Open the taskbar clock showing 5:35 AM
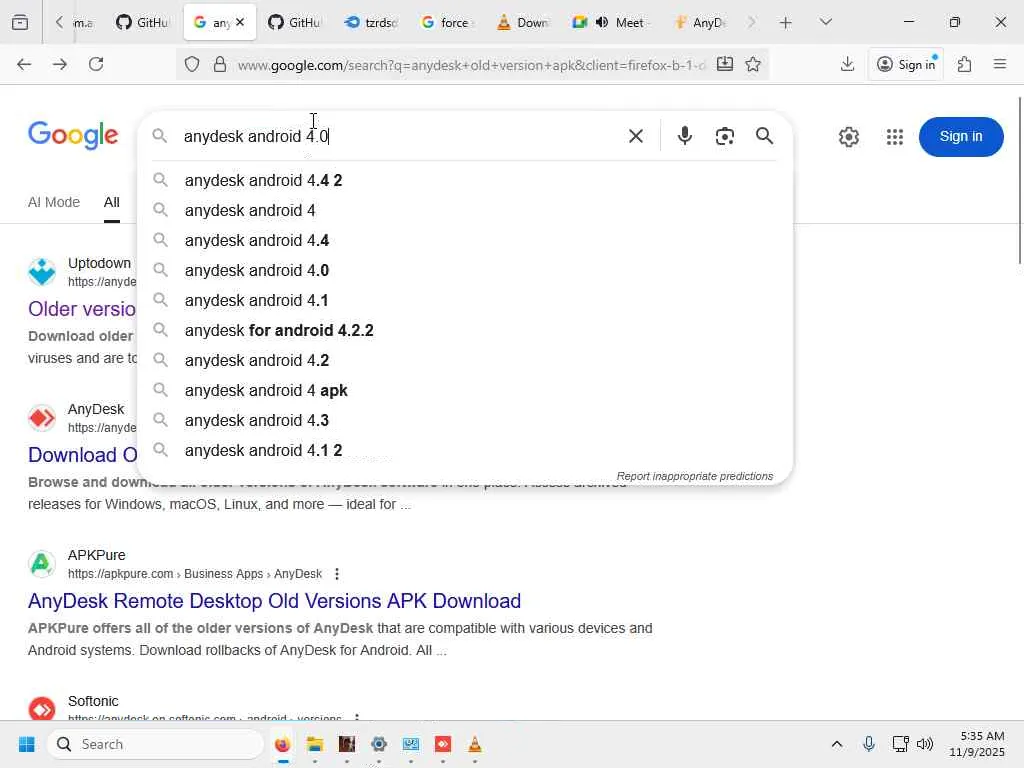 [x=978, y=744]
